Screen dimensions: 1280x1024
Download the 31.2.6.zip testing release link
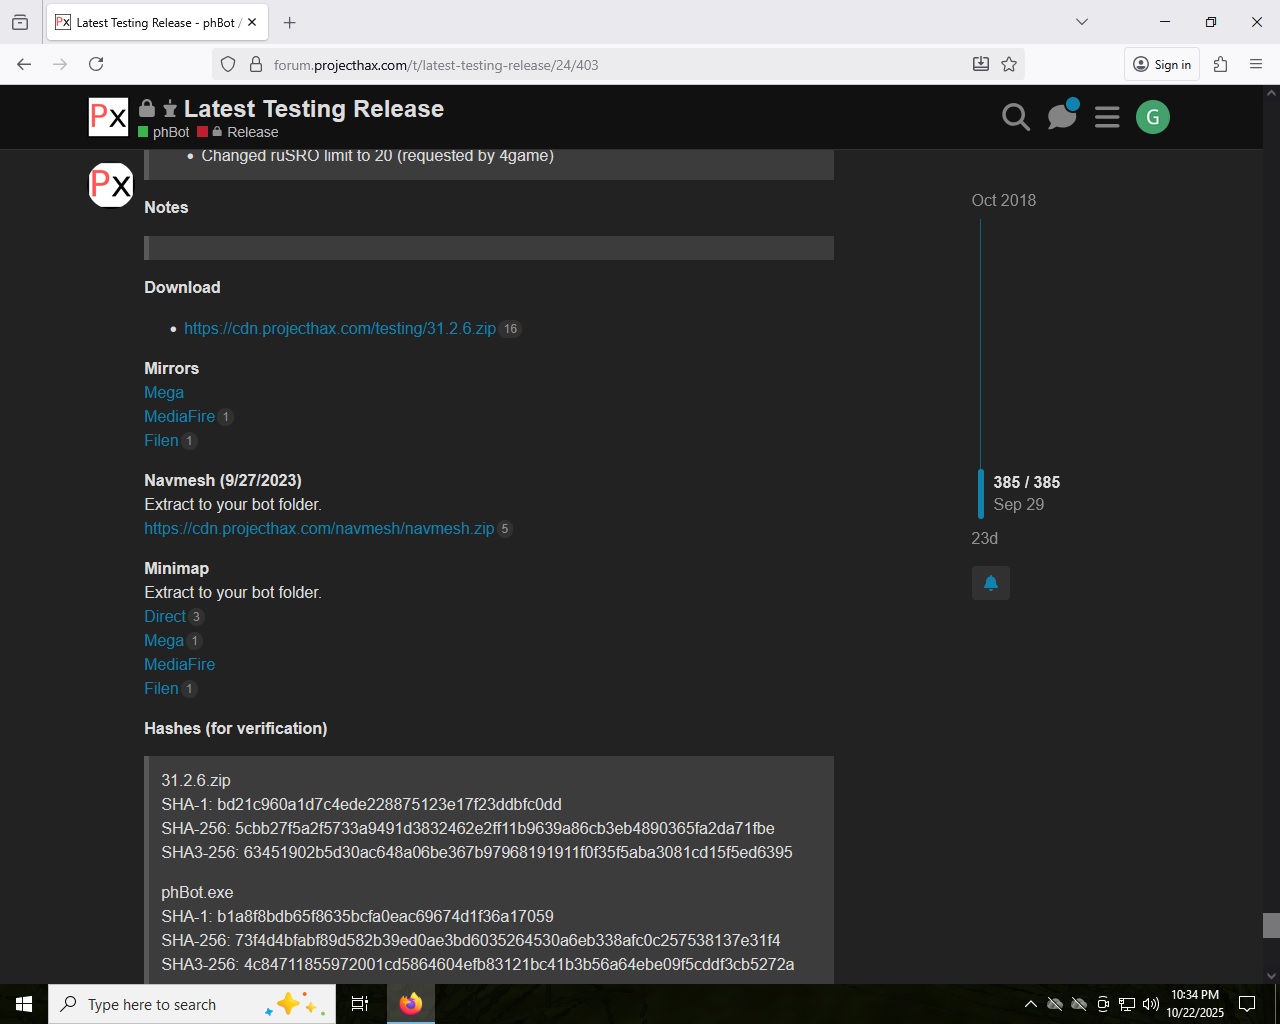click(x=339, y=329)
